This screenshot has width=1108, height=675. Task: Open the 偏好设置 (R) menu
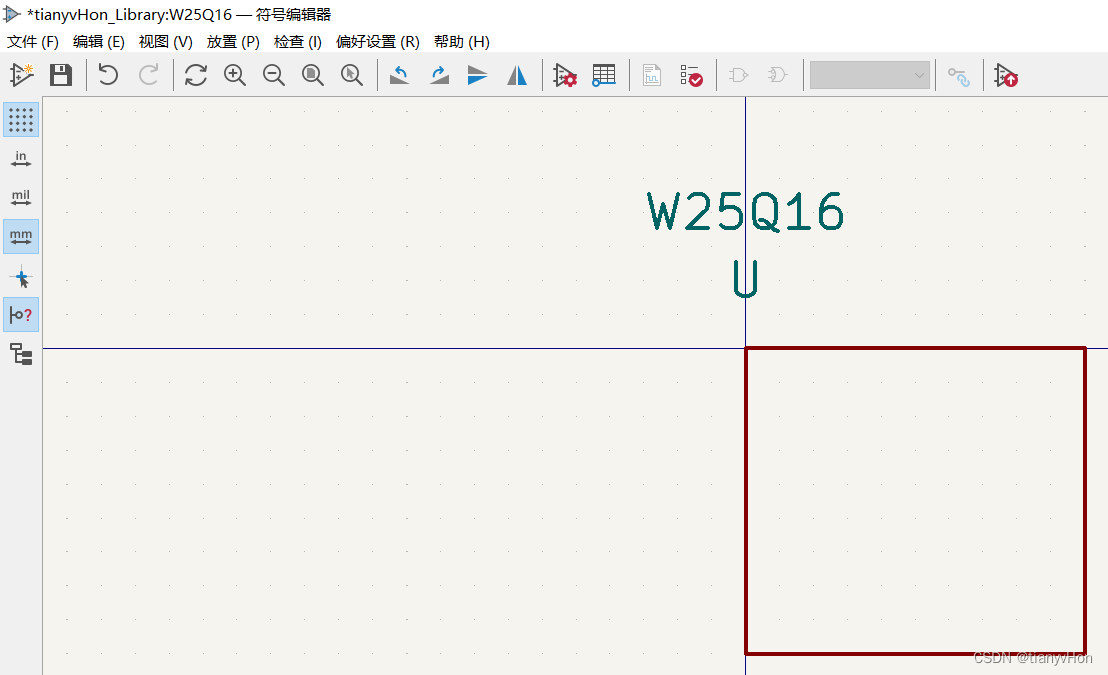[377, 42]
